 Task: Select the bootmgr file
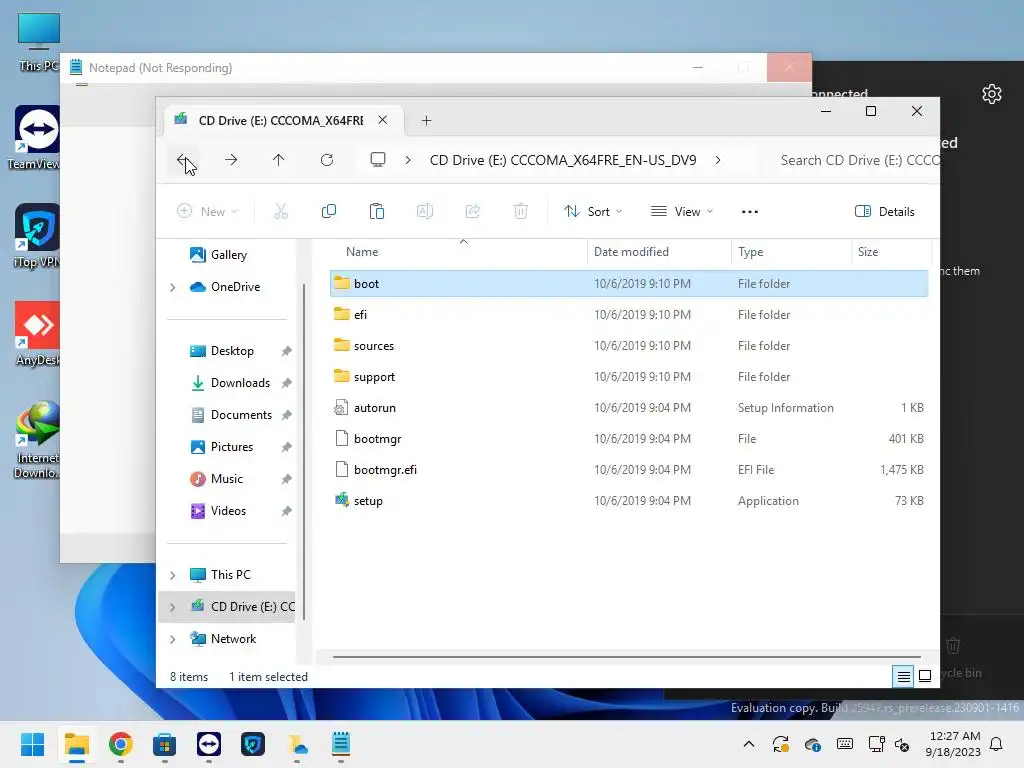pos(629,438)
